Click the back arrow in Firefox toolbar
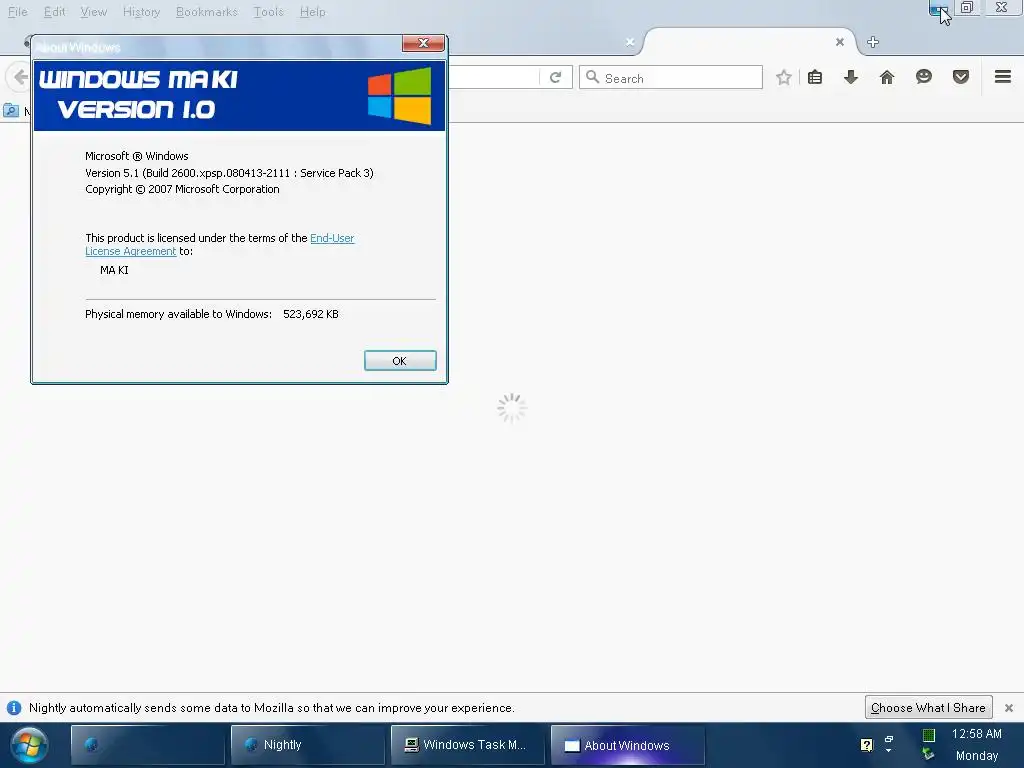 click(x=20, y=77)
